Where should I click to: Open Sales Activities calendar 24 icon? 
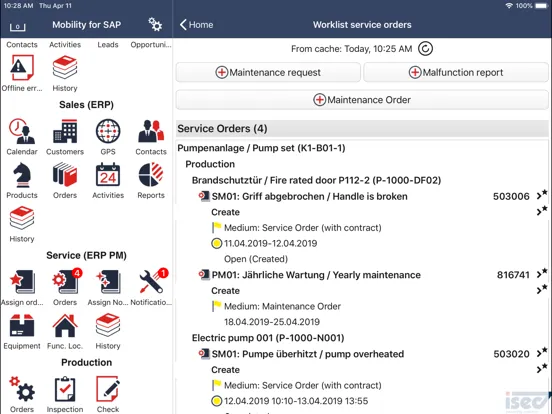point(108,175)
